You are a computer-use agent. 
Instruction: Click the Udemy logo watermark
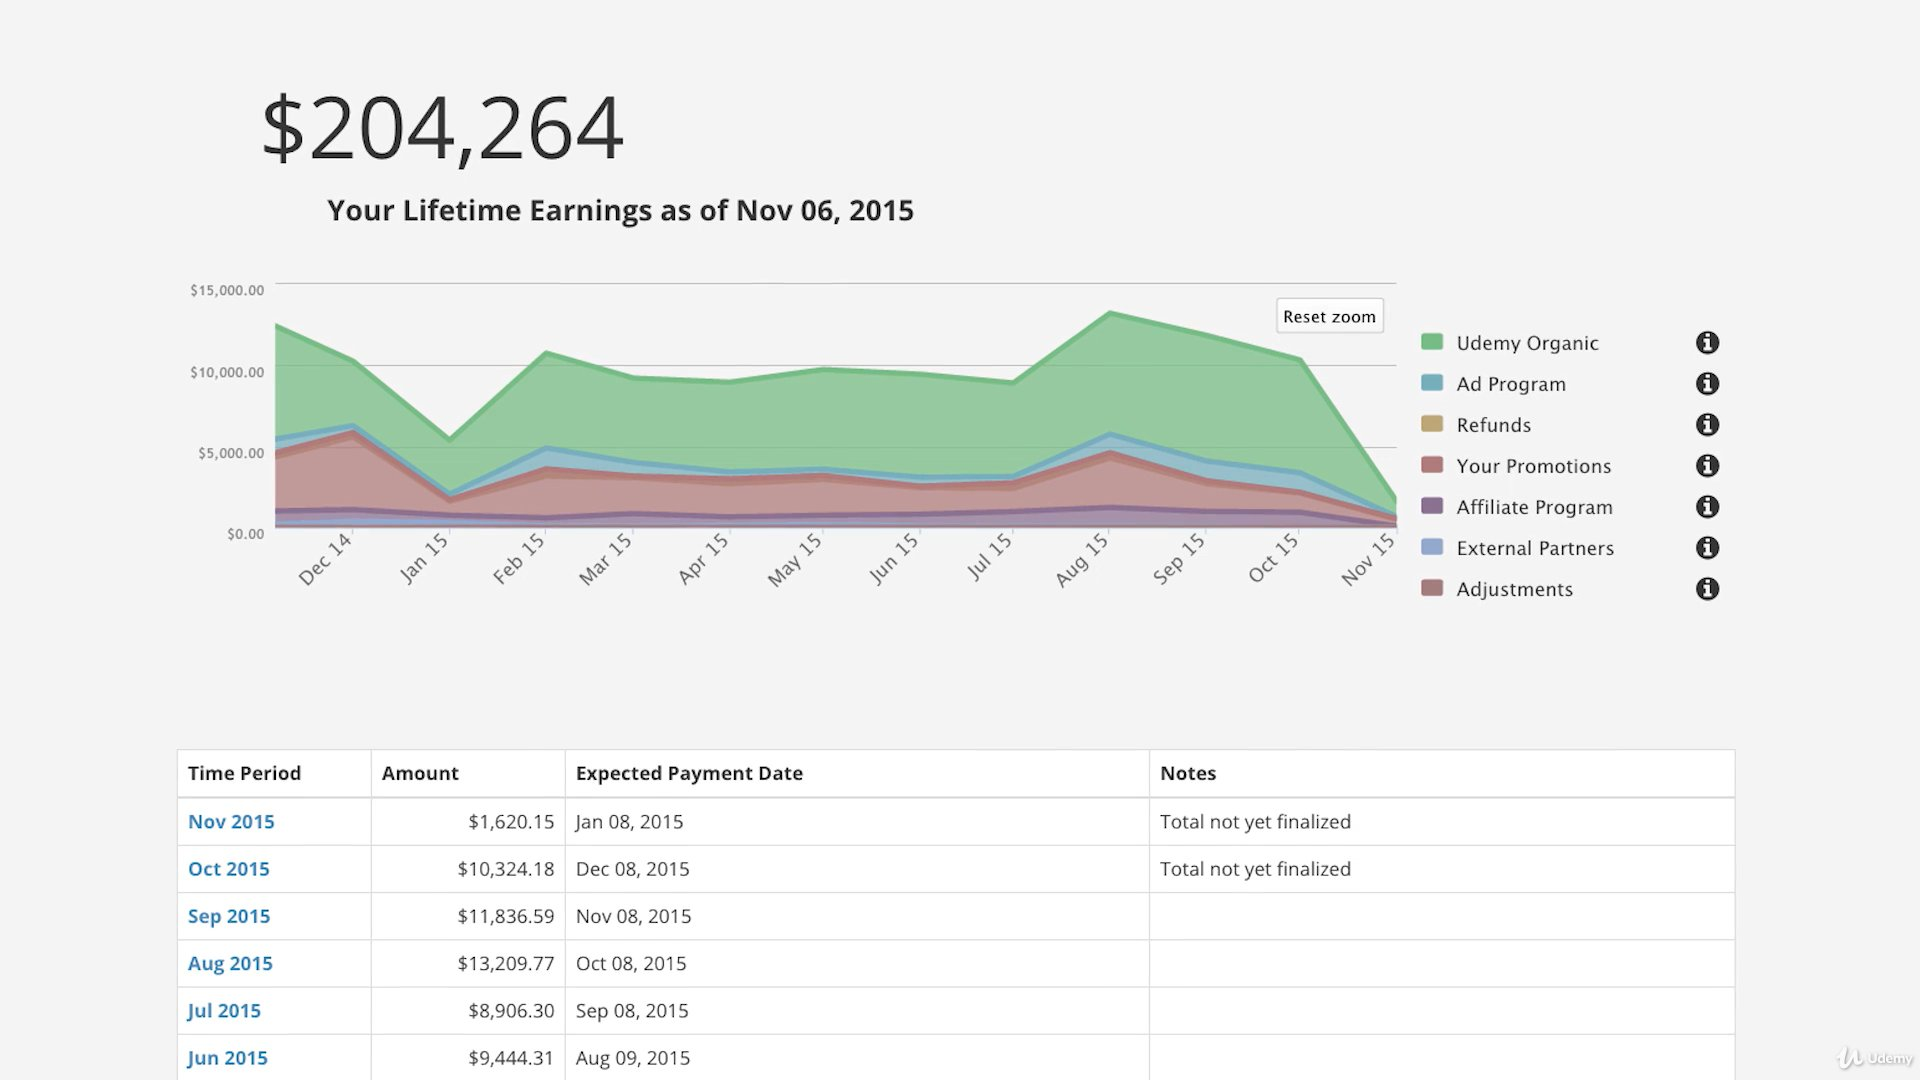(x=1874, y=1058)
